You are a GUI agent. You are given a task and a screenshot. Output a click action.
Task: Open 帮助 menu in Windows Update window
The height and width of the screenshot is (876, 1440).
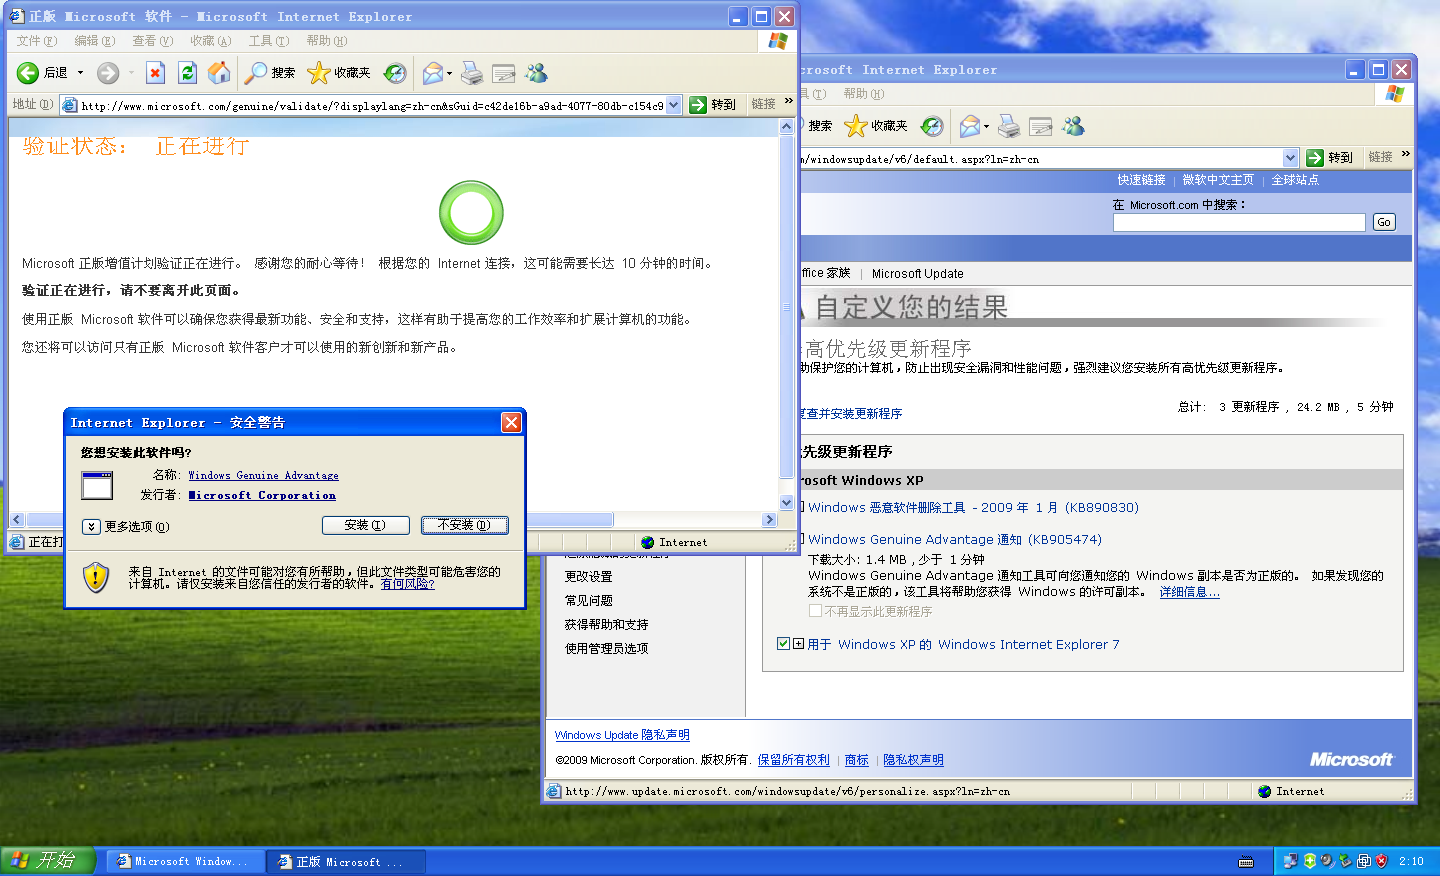(864, 94)
